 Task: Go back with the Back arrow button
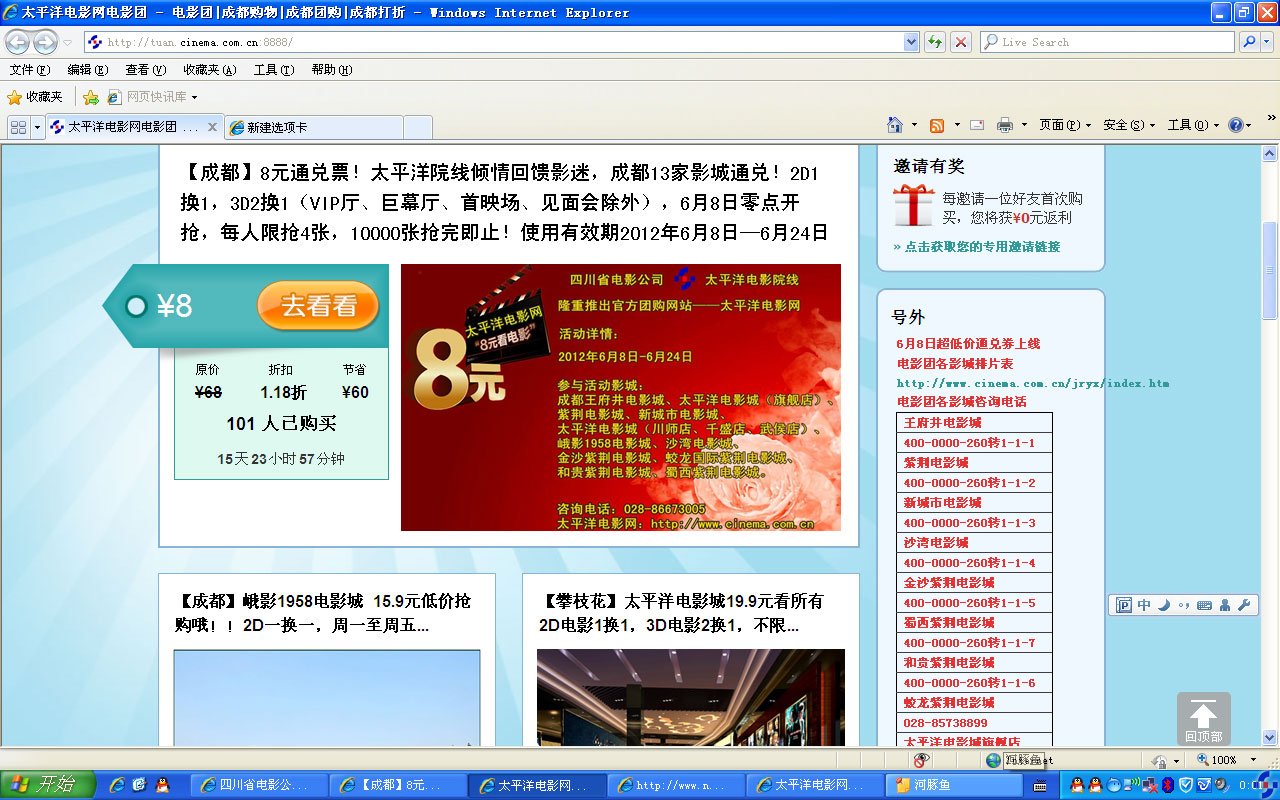[17, 42]
